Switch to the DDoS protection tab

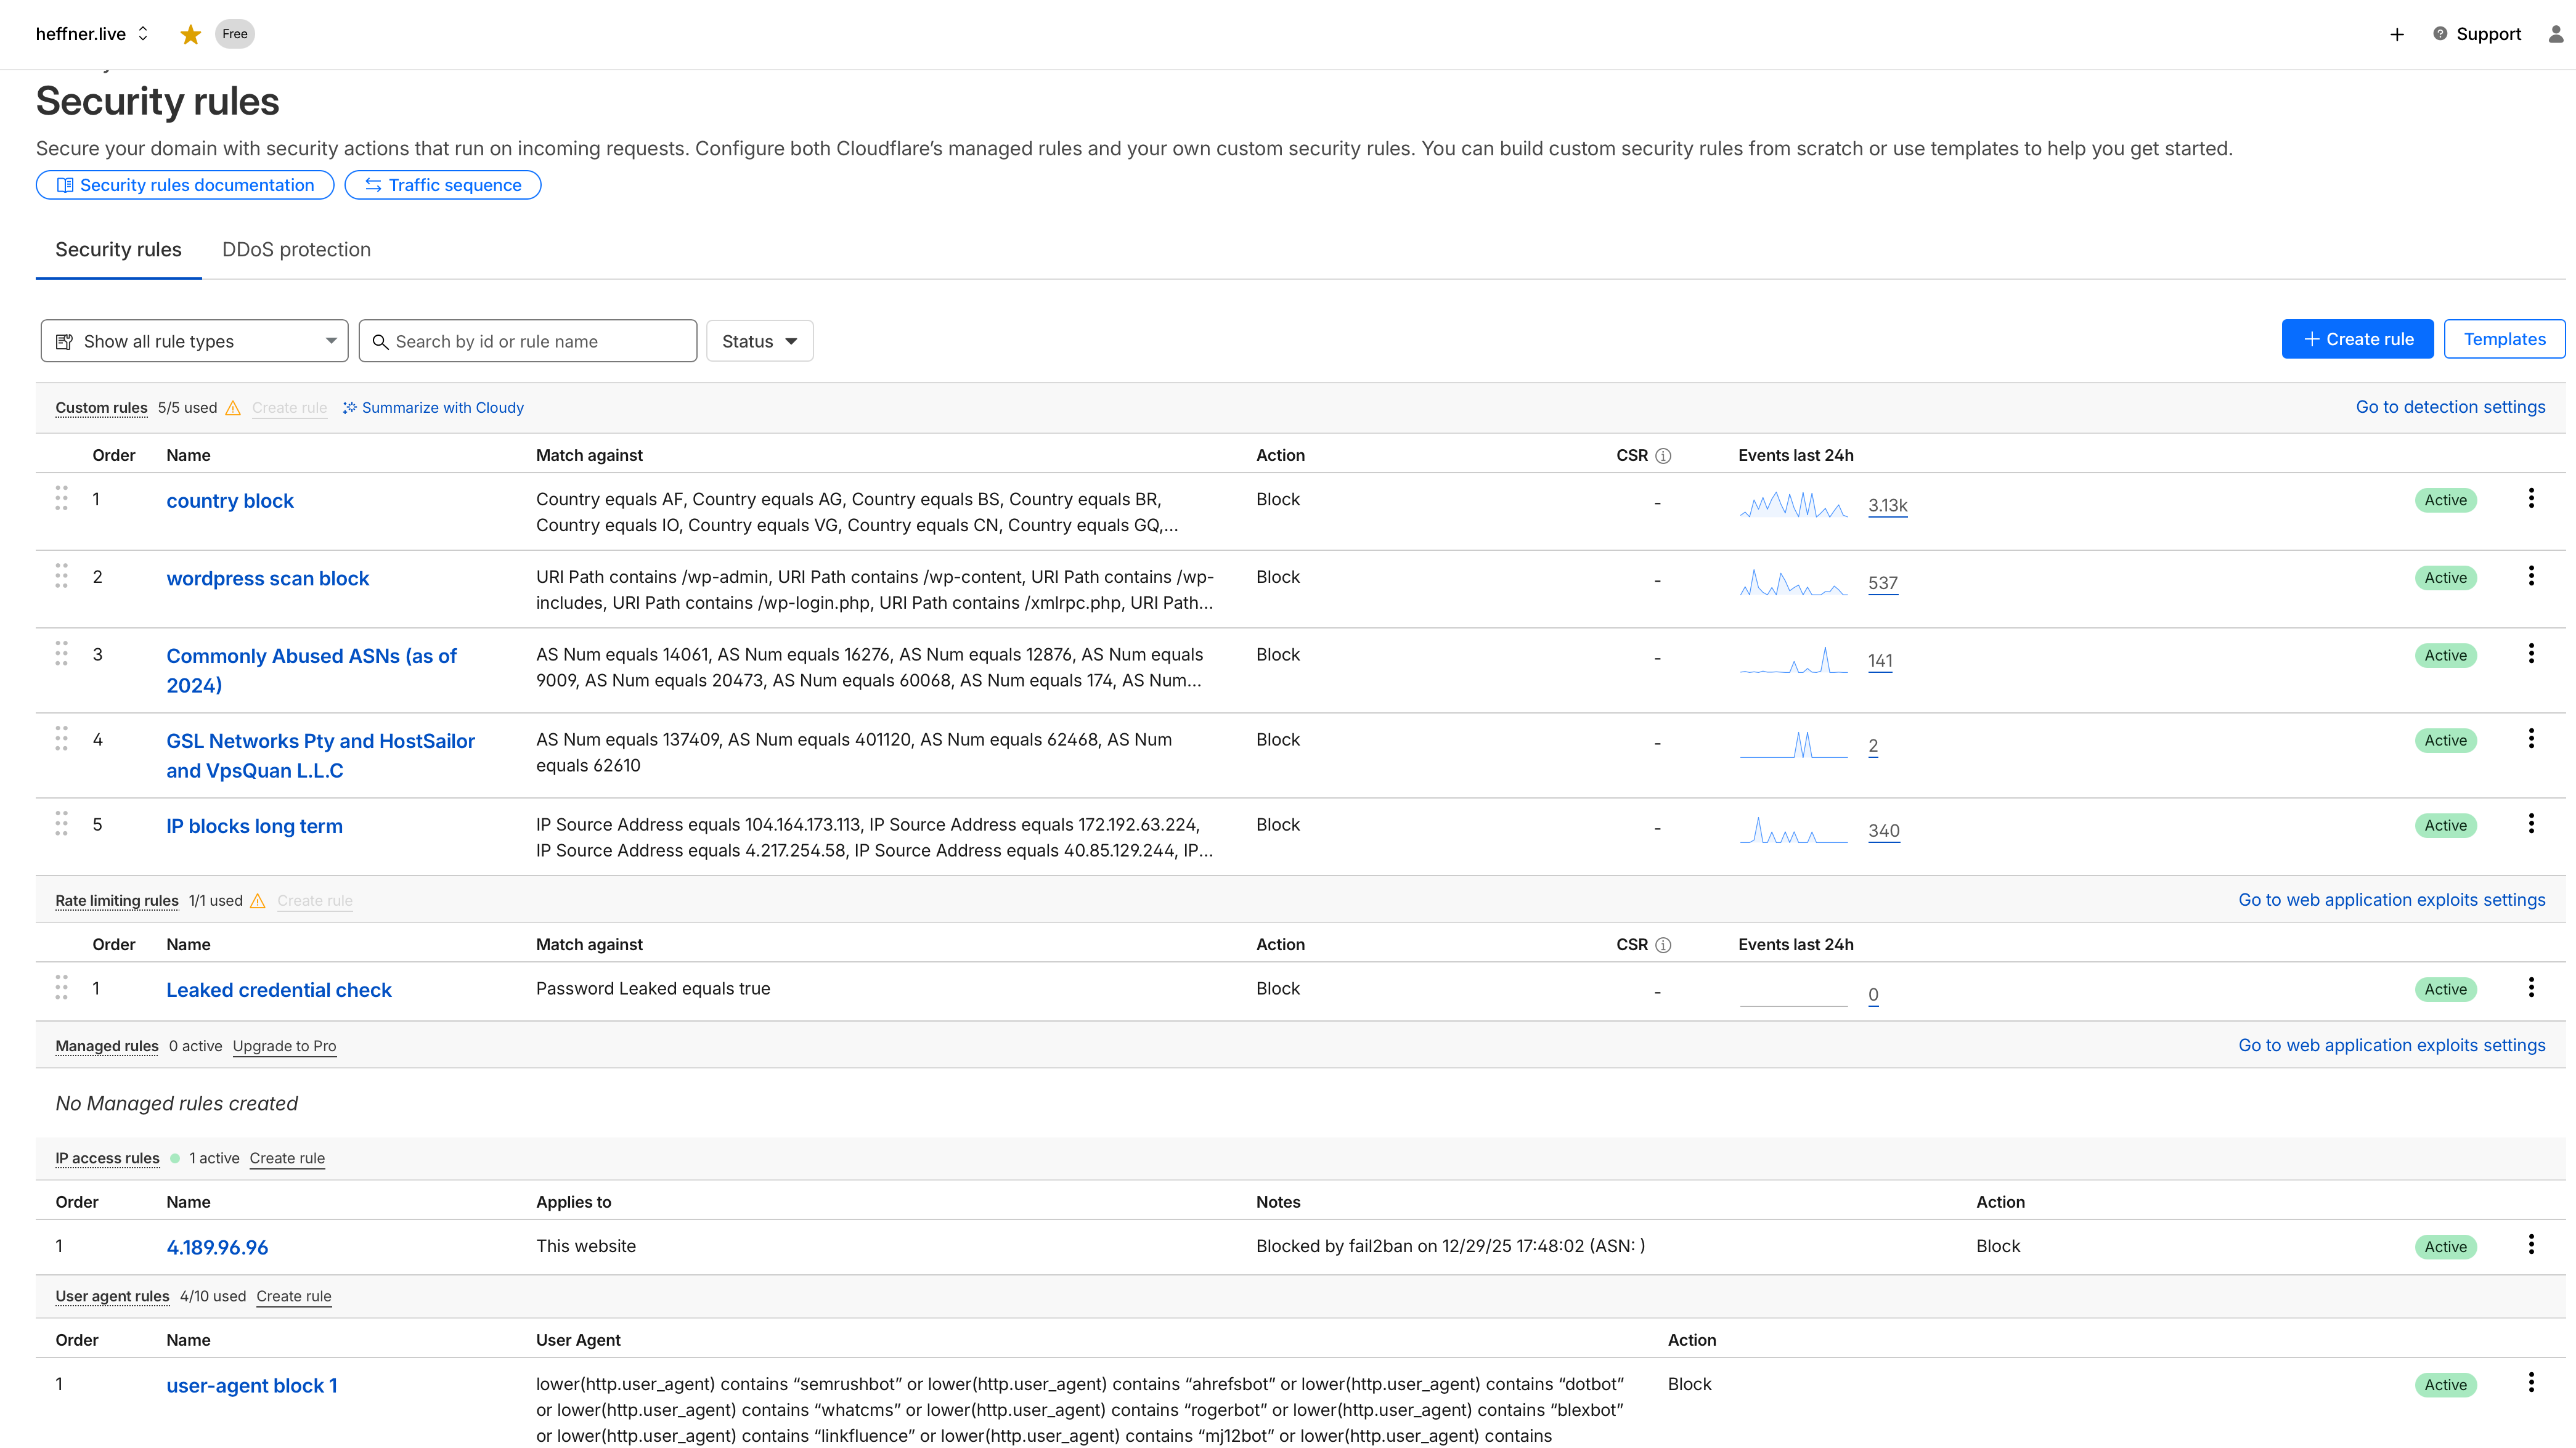pos(296,249)
